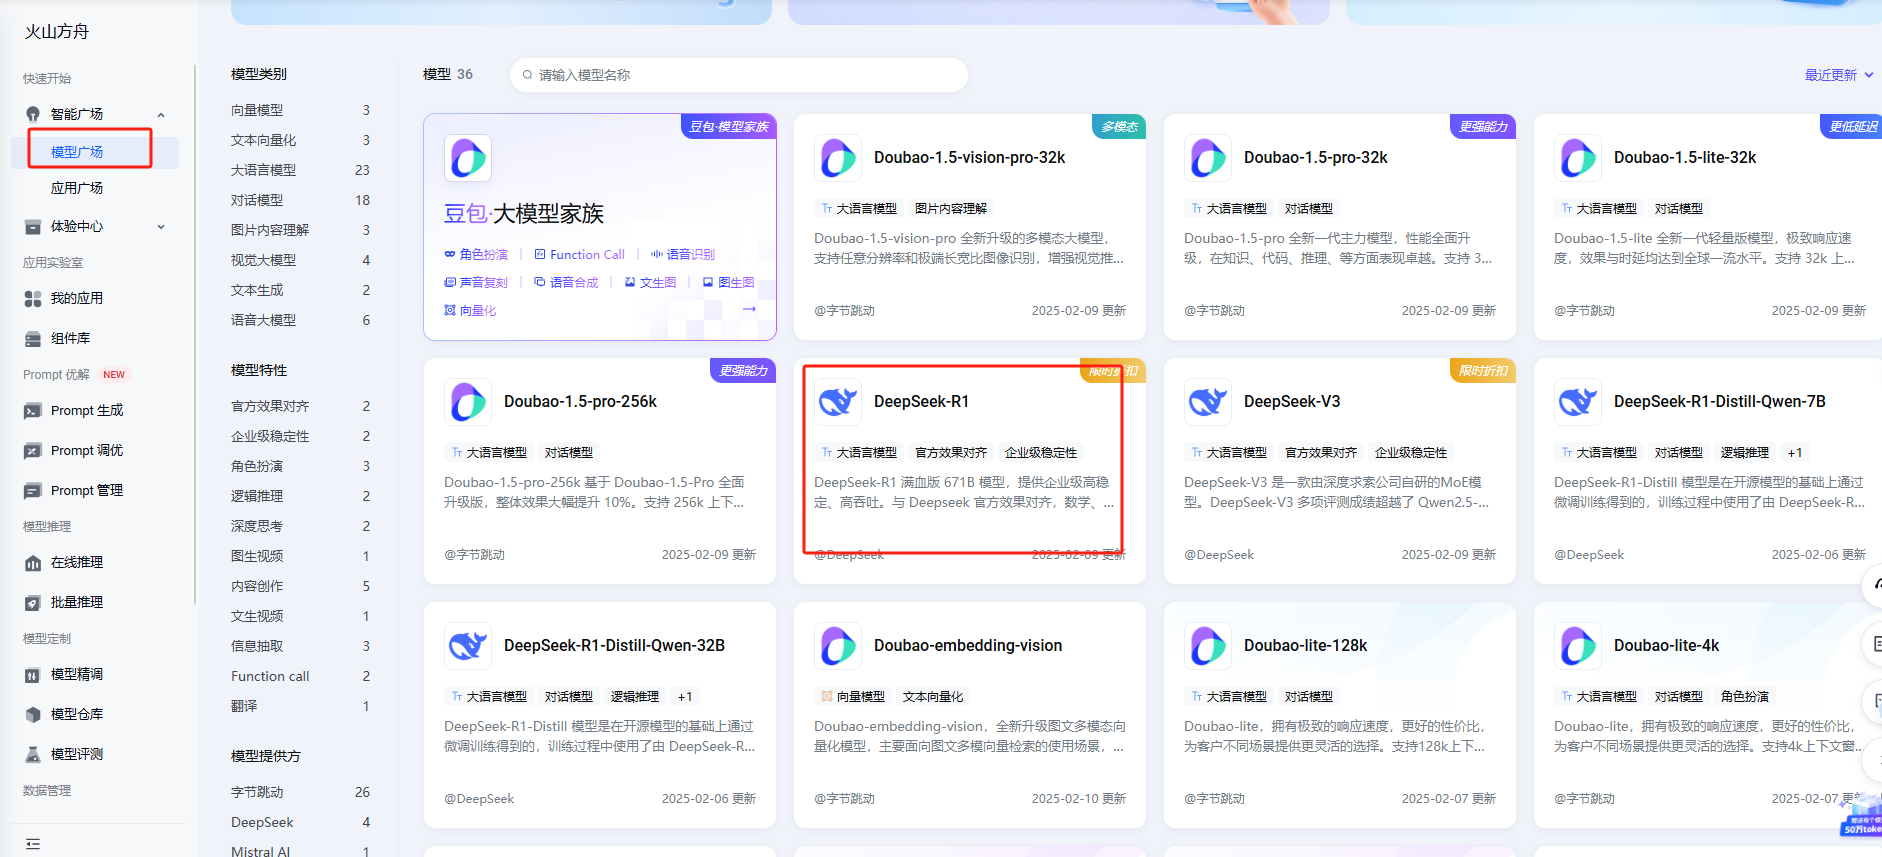The height and width of the screenshot is (857, 1882).
Task: Click the search magnifier icon
Action: coord(527,75)
